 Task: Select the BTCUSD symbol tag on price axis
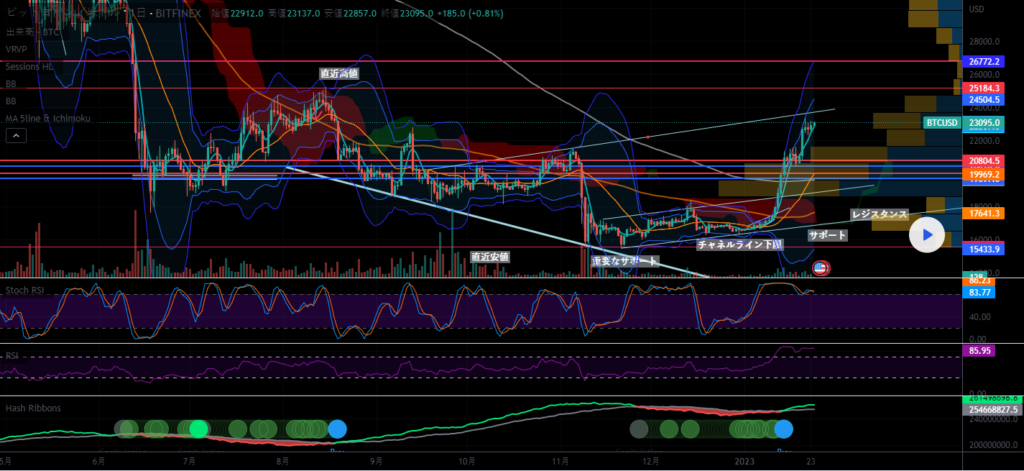(941, 123)
